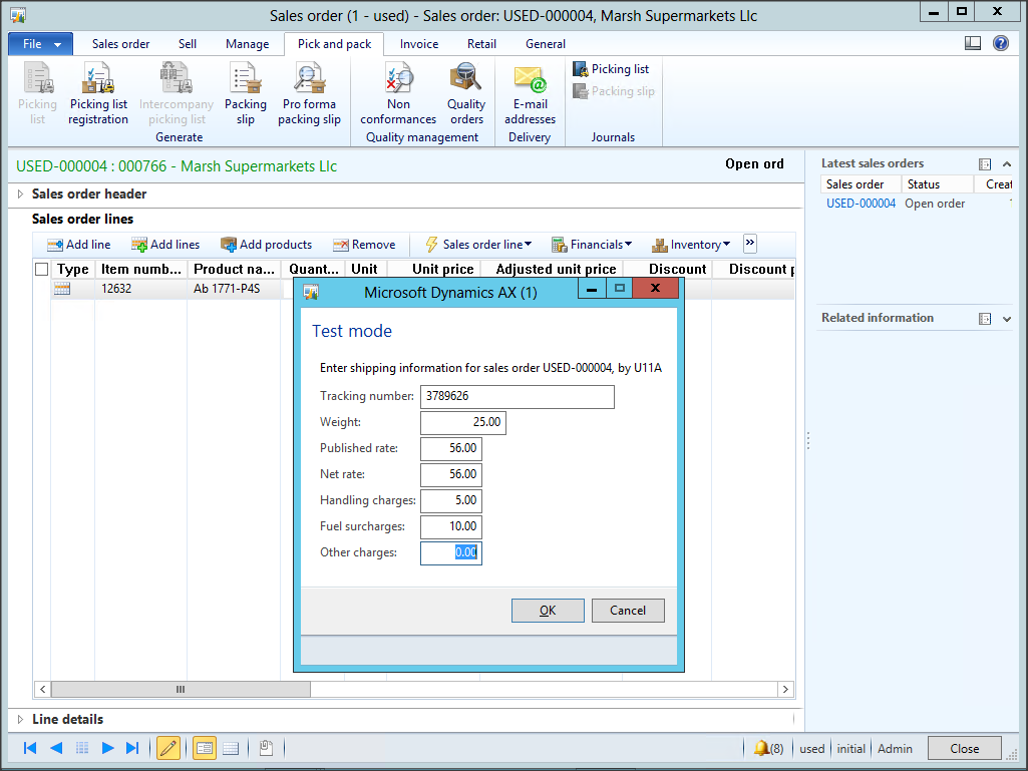
Task: Switch to the Invoice ribbon tab
Action: tap(419, 44)
